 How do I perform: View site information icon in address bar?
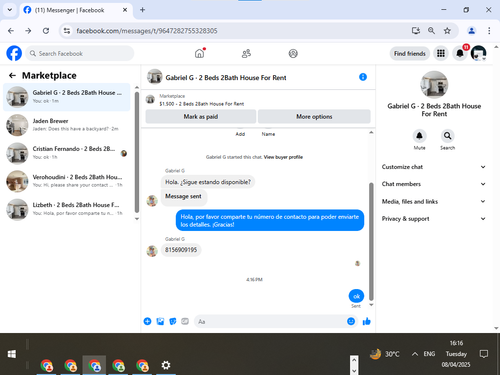click(x=67, y=31)
